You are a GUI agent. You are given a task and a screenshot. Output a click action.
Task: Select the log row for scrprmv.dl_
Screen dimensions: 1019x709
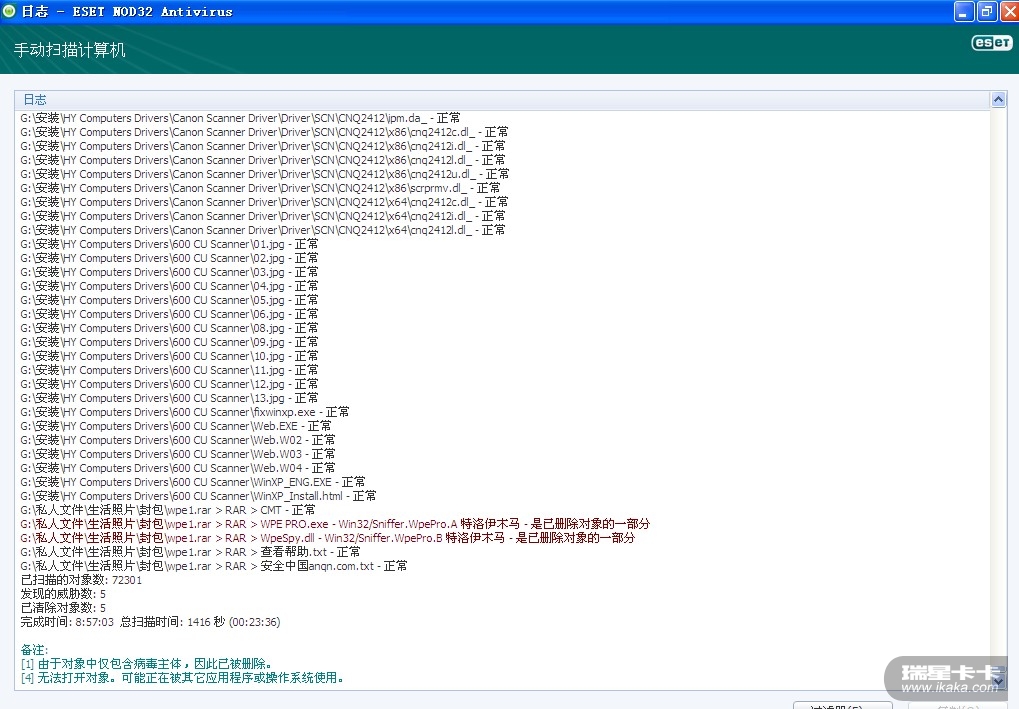[x=260, y=188]
